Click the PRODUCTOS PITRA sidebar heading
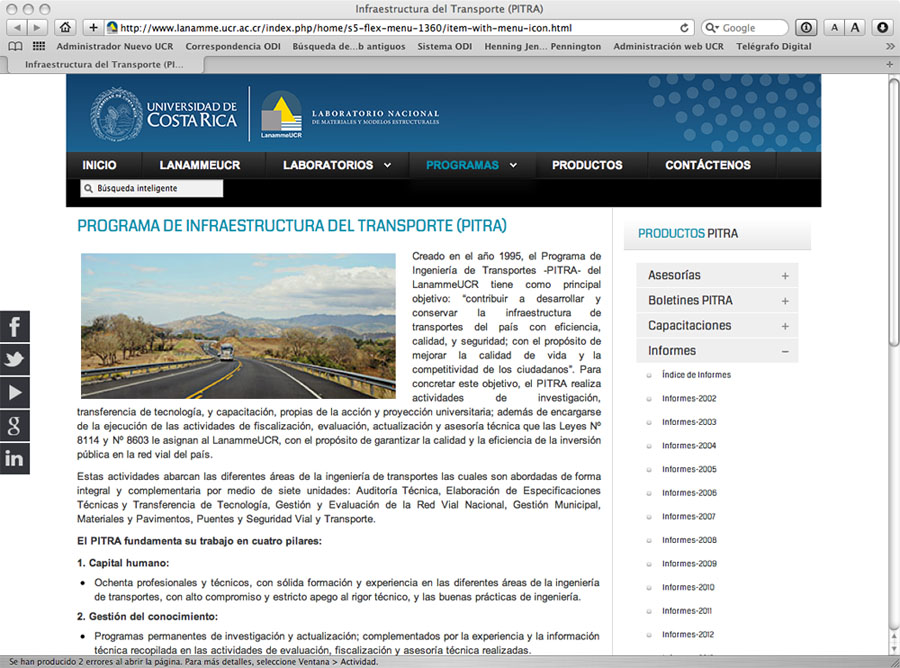900x668 pixels. (688, 234)
